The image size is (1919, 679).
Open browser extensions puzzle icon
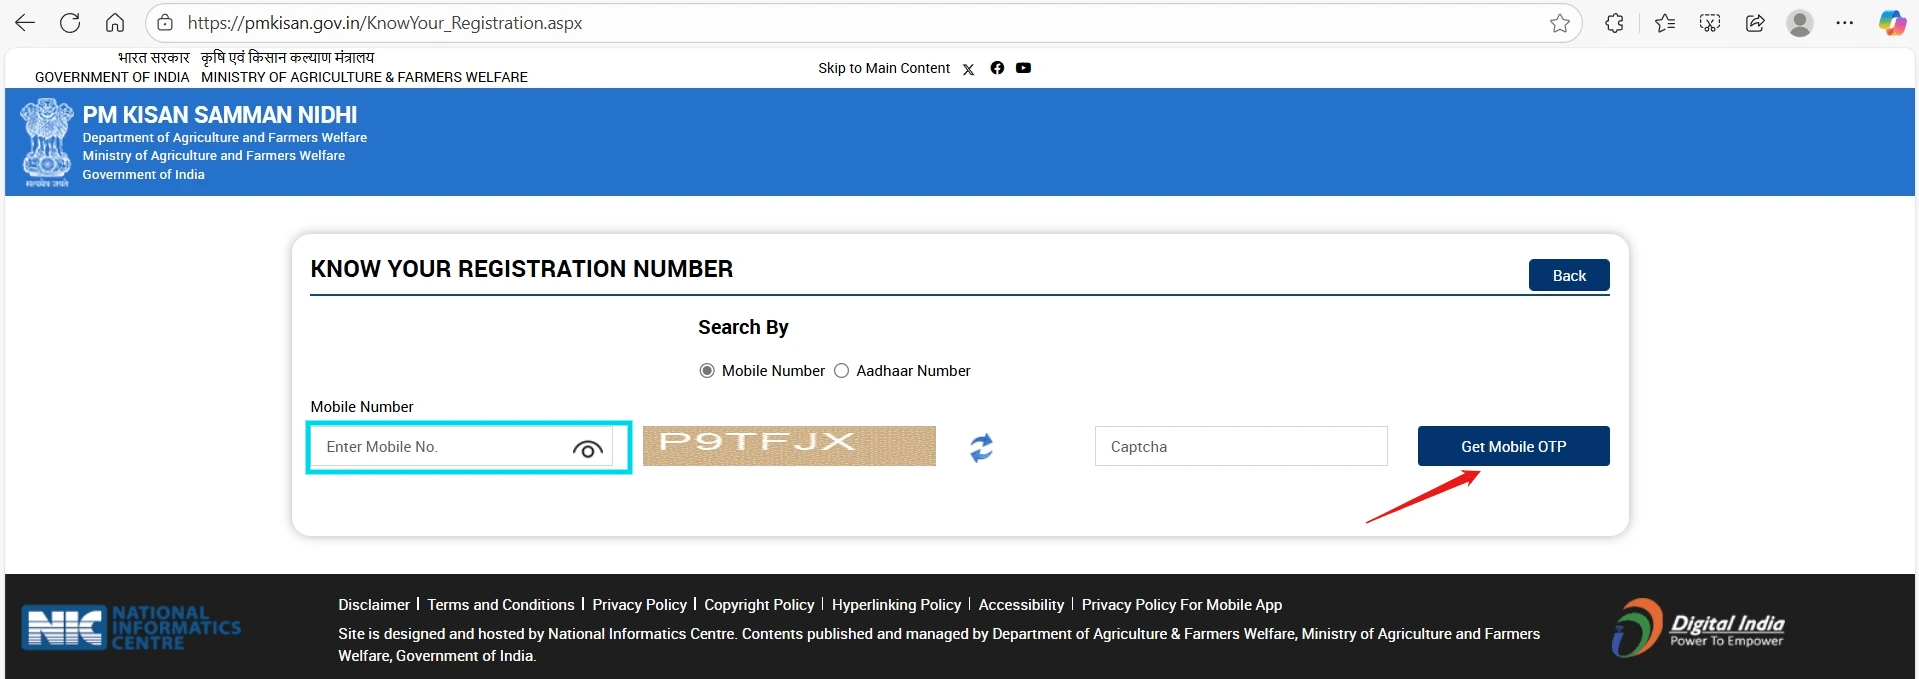point(1614,23)
